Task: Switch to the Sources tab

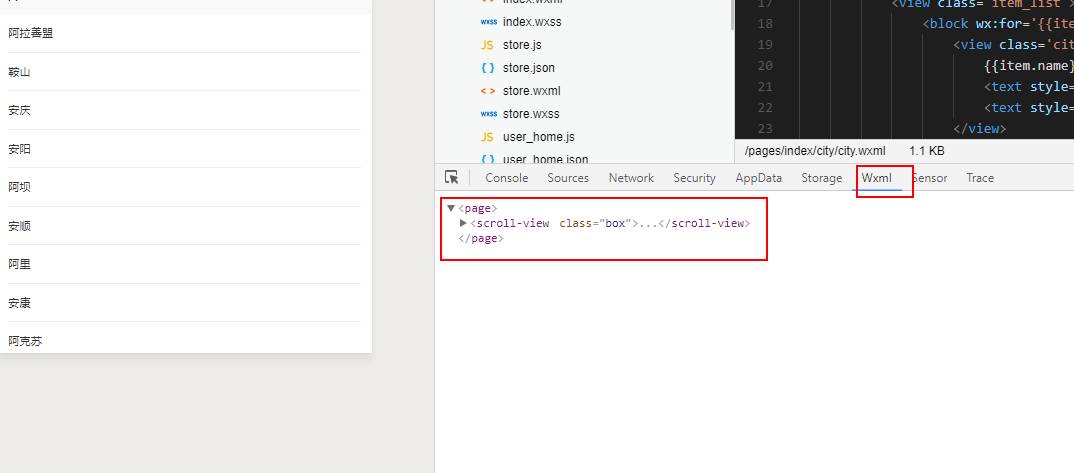Action: (x=568, y=178)
